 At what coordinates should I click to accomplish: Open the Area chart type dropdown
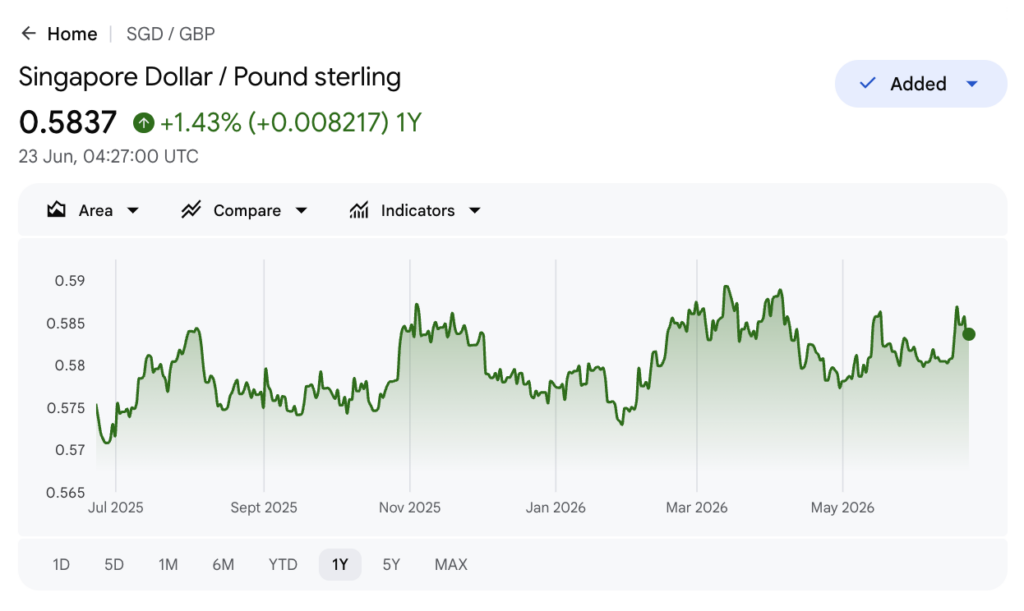pyautogui.click(x=93, y=210)
